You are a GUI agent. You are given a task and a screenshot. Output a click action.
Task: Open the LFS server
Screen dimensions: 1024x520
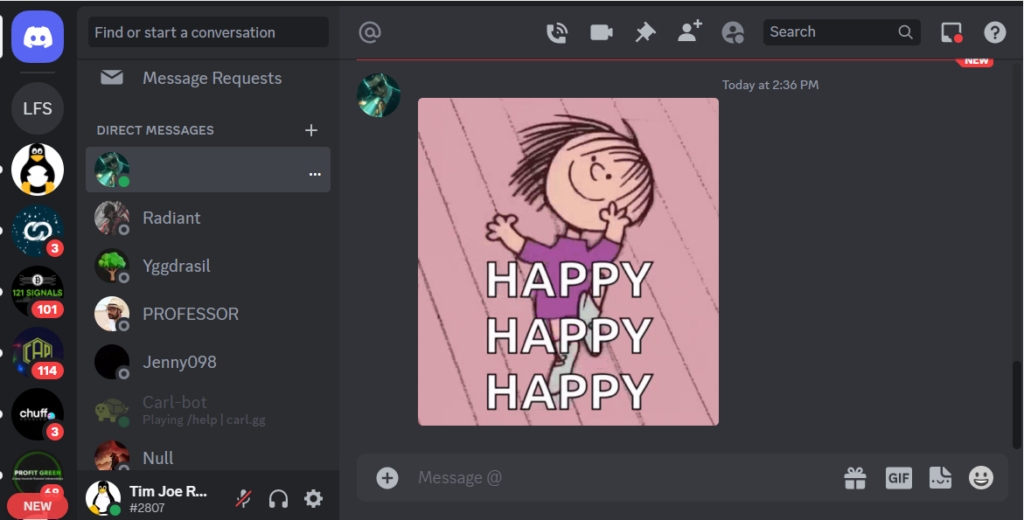[x=37, y=108]
